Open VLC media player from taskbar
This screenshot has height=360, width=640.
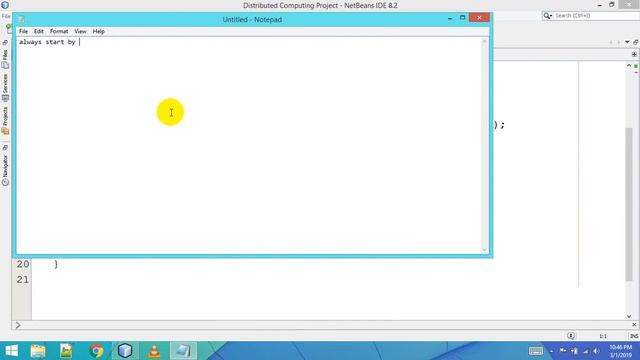click(x=154, y=351)
